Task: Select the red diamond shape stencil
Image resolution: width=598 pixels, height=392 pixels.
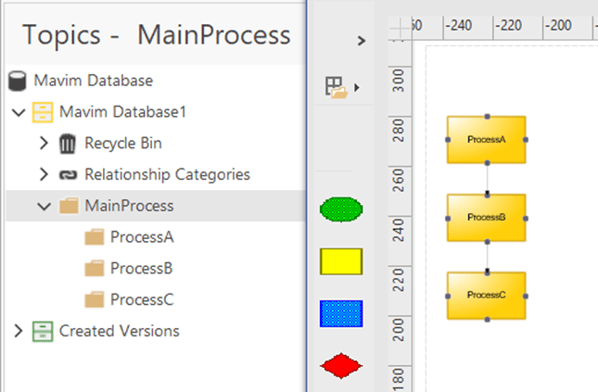Action: click(341, 366)
